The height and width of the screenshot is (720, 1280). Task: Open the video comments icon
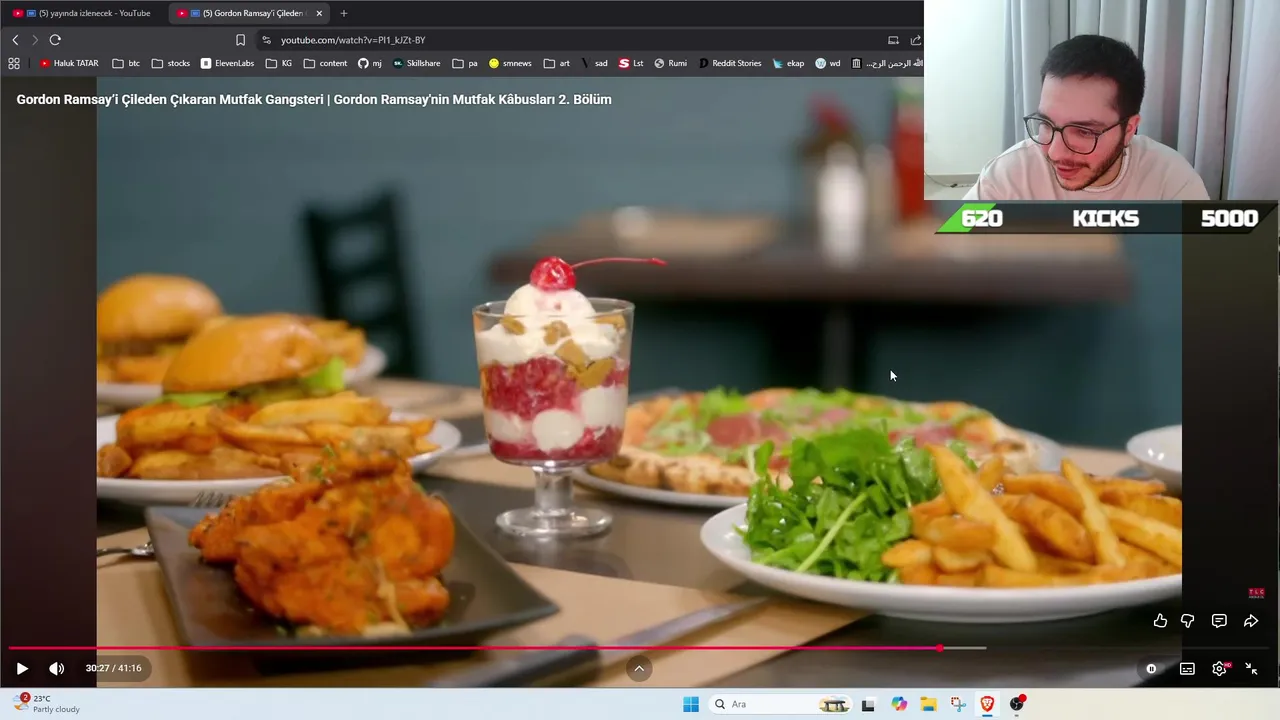[x=1219, y=621]
